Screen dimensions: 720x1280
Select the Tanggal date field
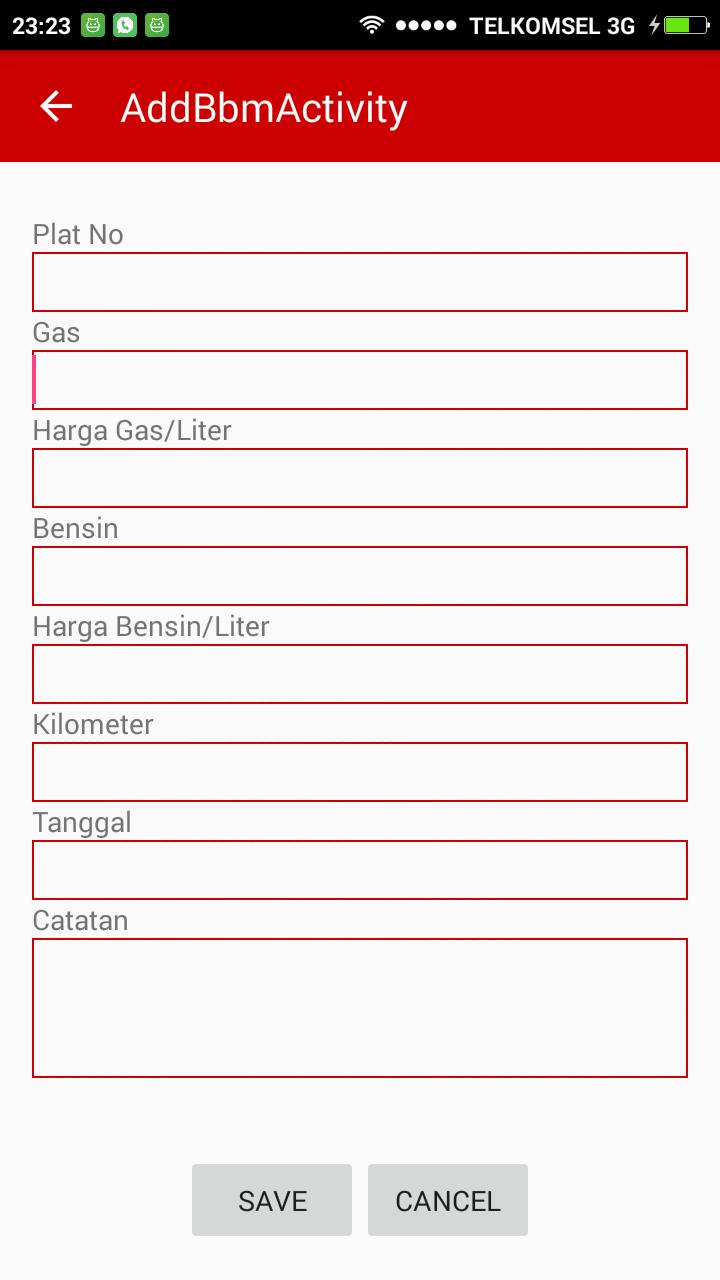tap(360, 870)
